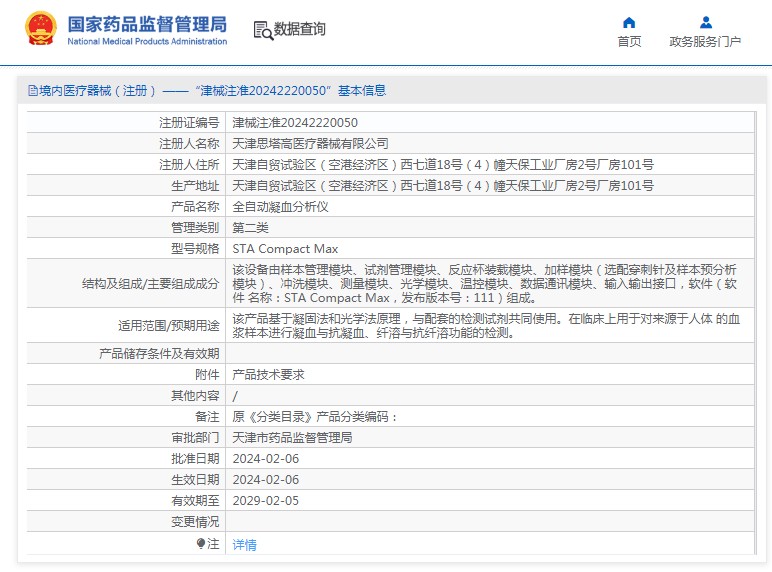Click the model value STA Compact Max
Viewport: 772px width, 572px height.
pos(285,249)
